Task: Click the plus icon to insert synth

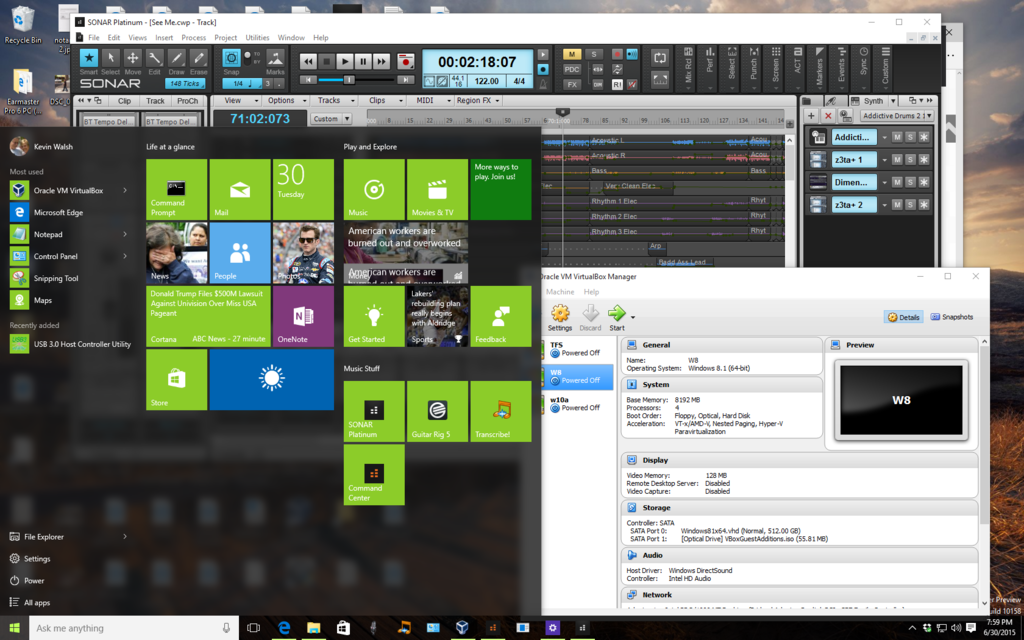Action: pos(811,116)
